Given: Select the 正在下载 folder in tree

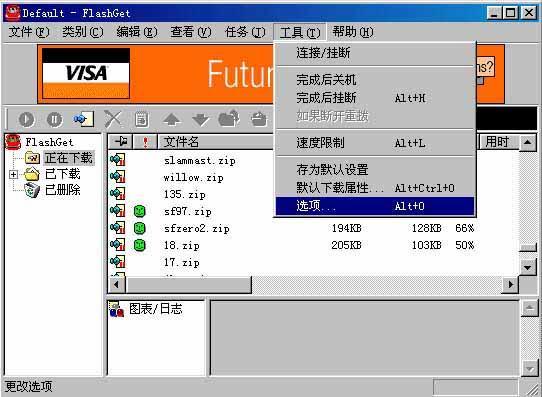Looking at the screenshot, I should [x=69, y=158].
